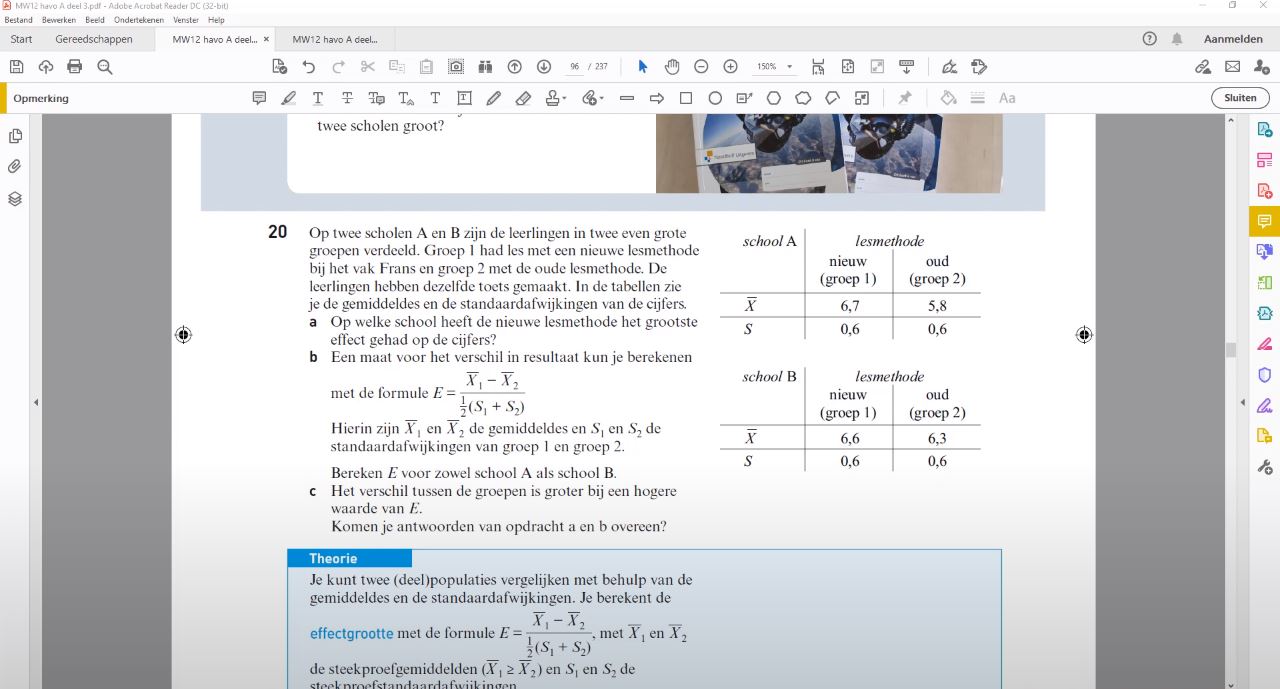1280x689 pixels.
Task: Select the arrow selection tool
Action: (643, 67)
